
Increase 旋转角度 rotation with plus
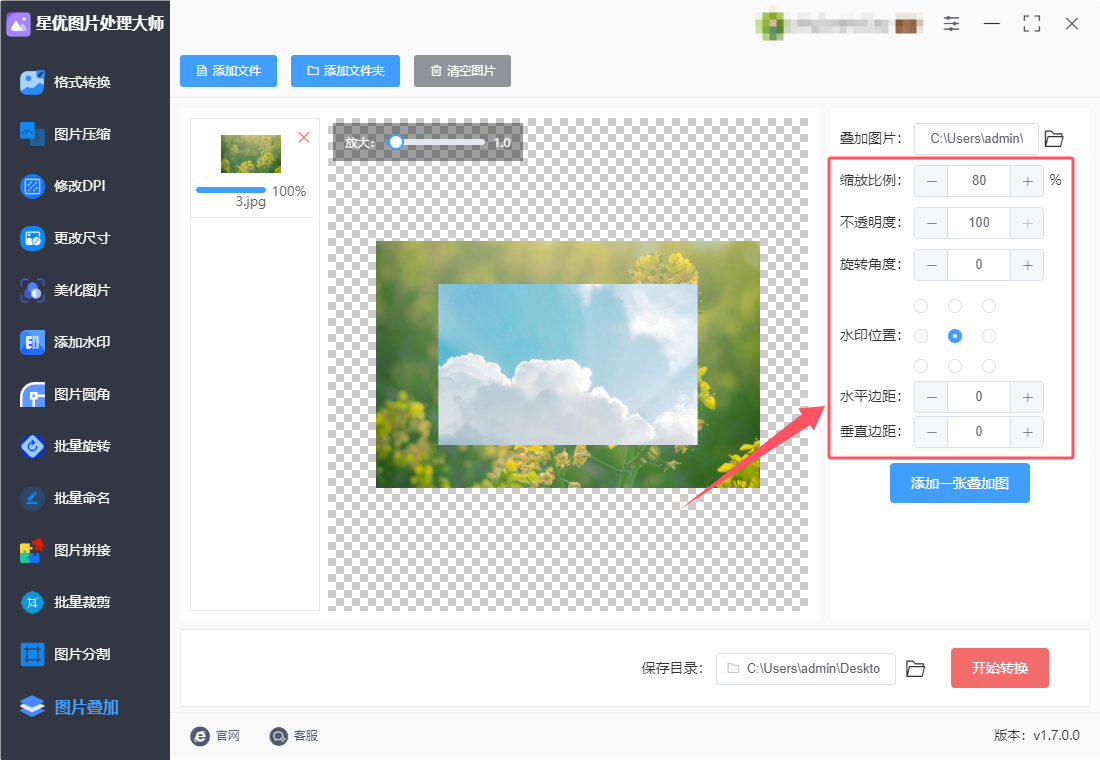[x=1027, y=265]
